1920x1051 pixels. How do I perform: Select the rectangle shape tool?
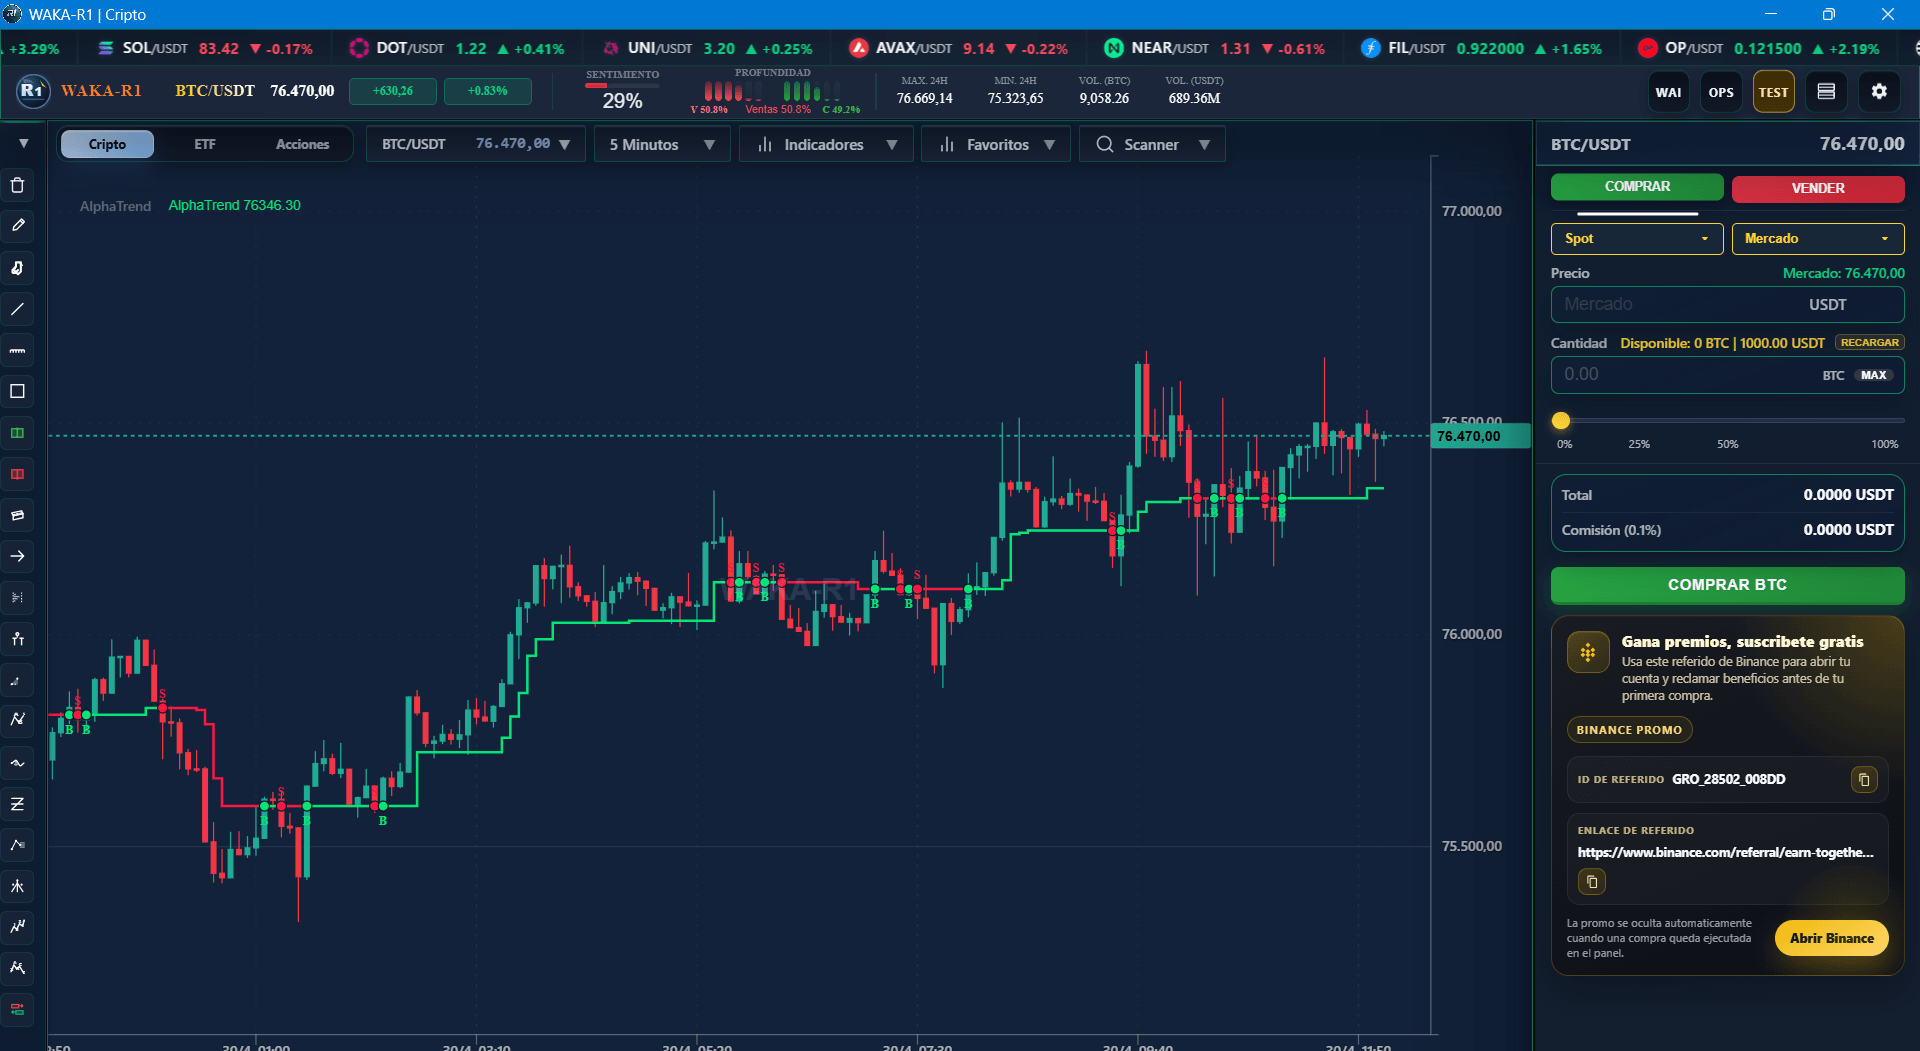(17, 391)
